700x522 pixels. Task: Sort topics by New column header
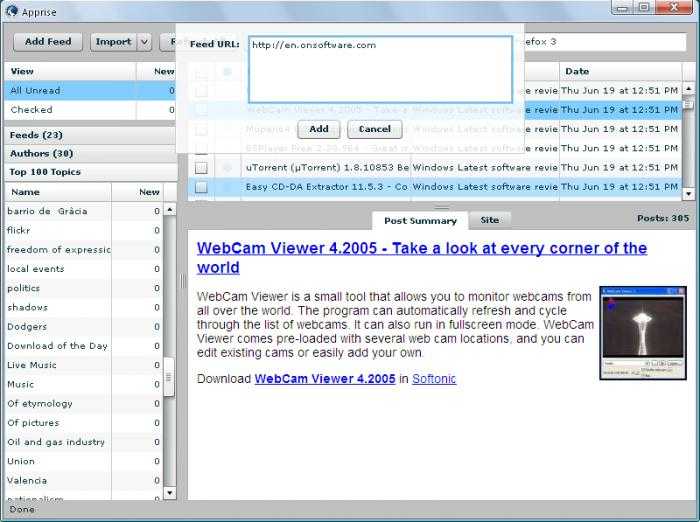138,192
